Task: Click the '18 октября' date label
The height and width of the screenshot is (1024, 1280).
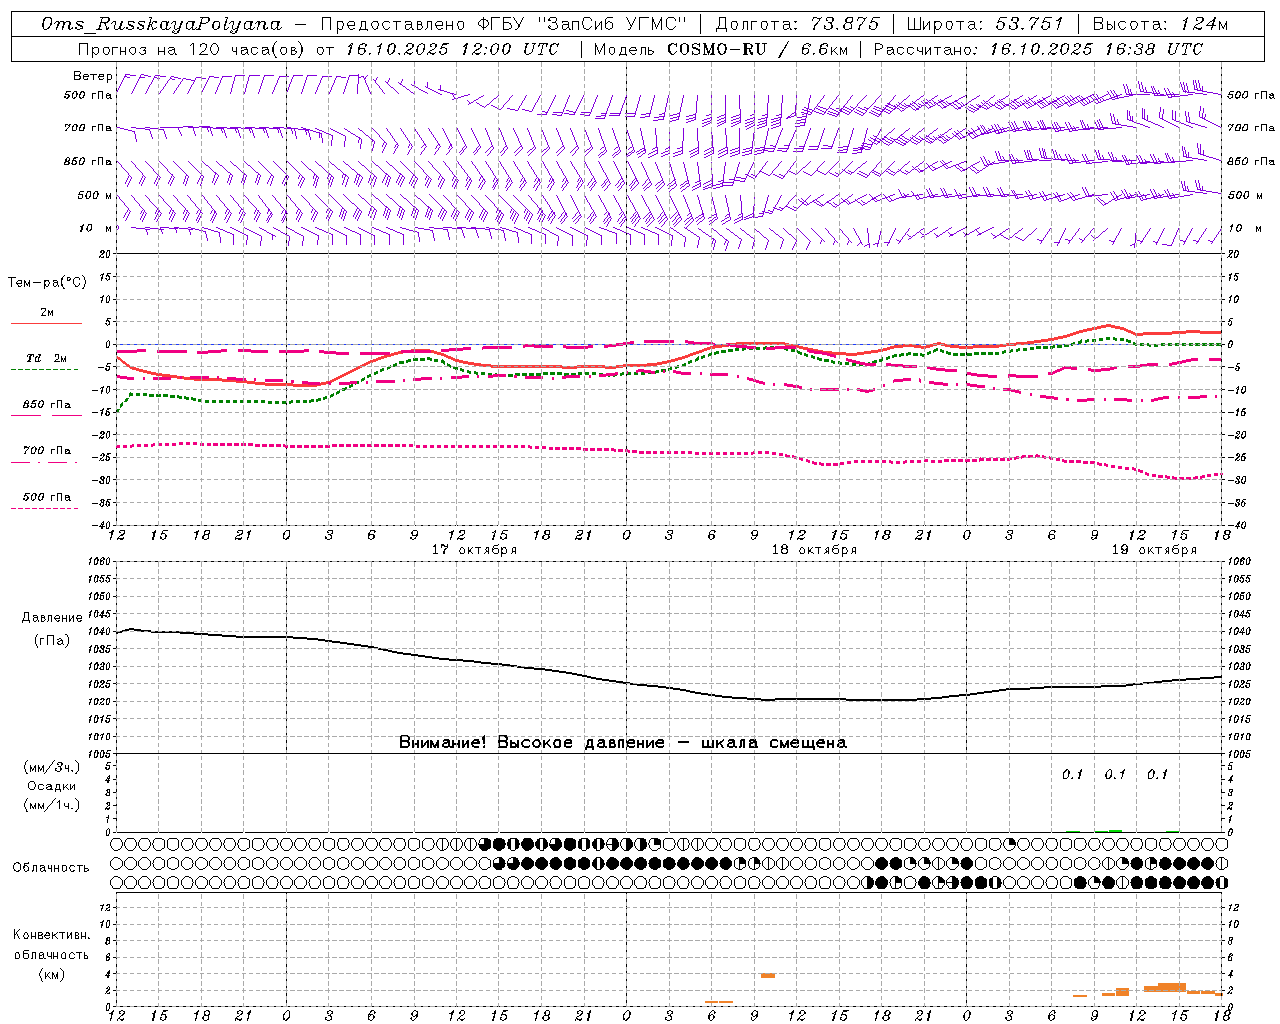Action: tap(814, 550)
